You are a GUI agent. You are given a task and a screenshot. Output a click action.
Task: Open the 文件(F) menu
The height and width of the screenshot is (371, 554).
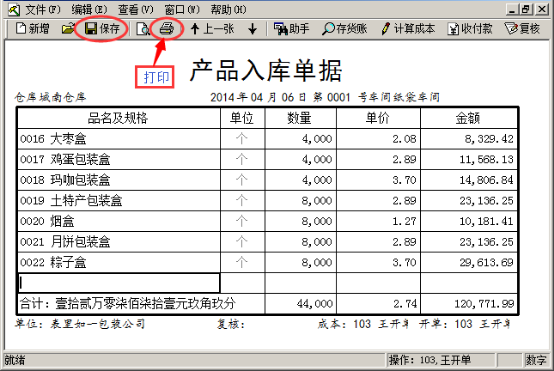tap(43, 10)
